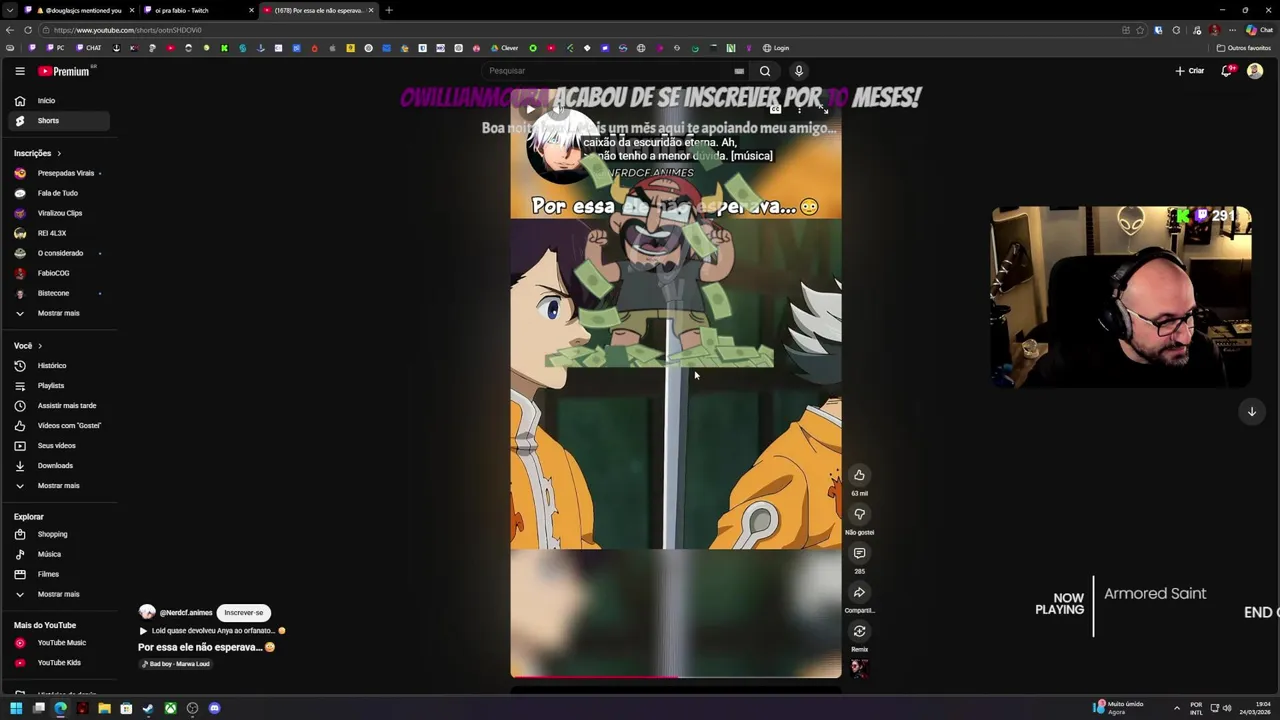Open File Explorer from the taskbar

(104, 708)
